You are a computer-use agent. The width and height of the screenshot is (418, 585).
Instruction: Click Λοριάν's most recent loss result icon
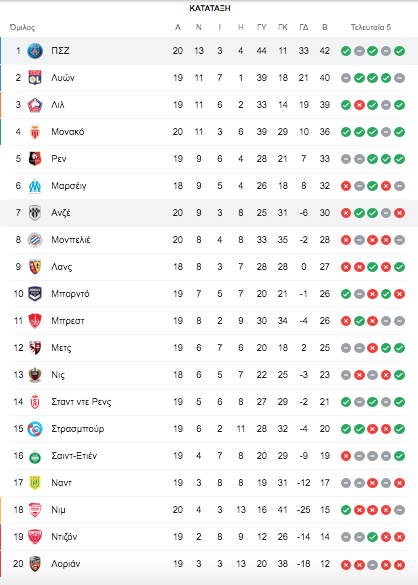(x=399, y=565)
